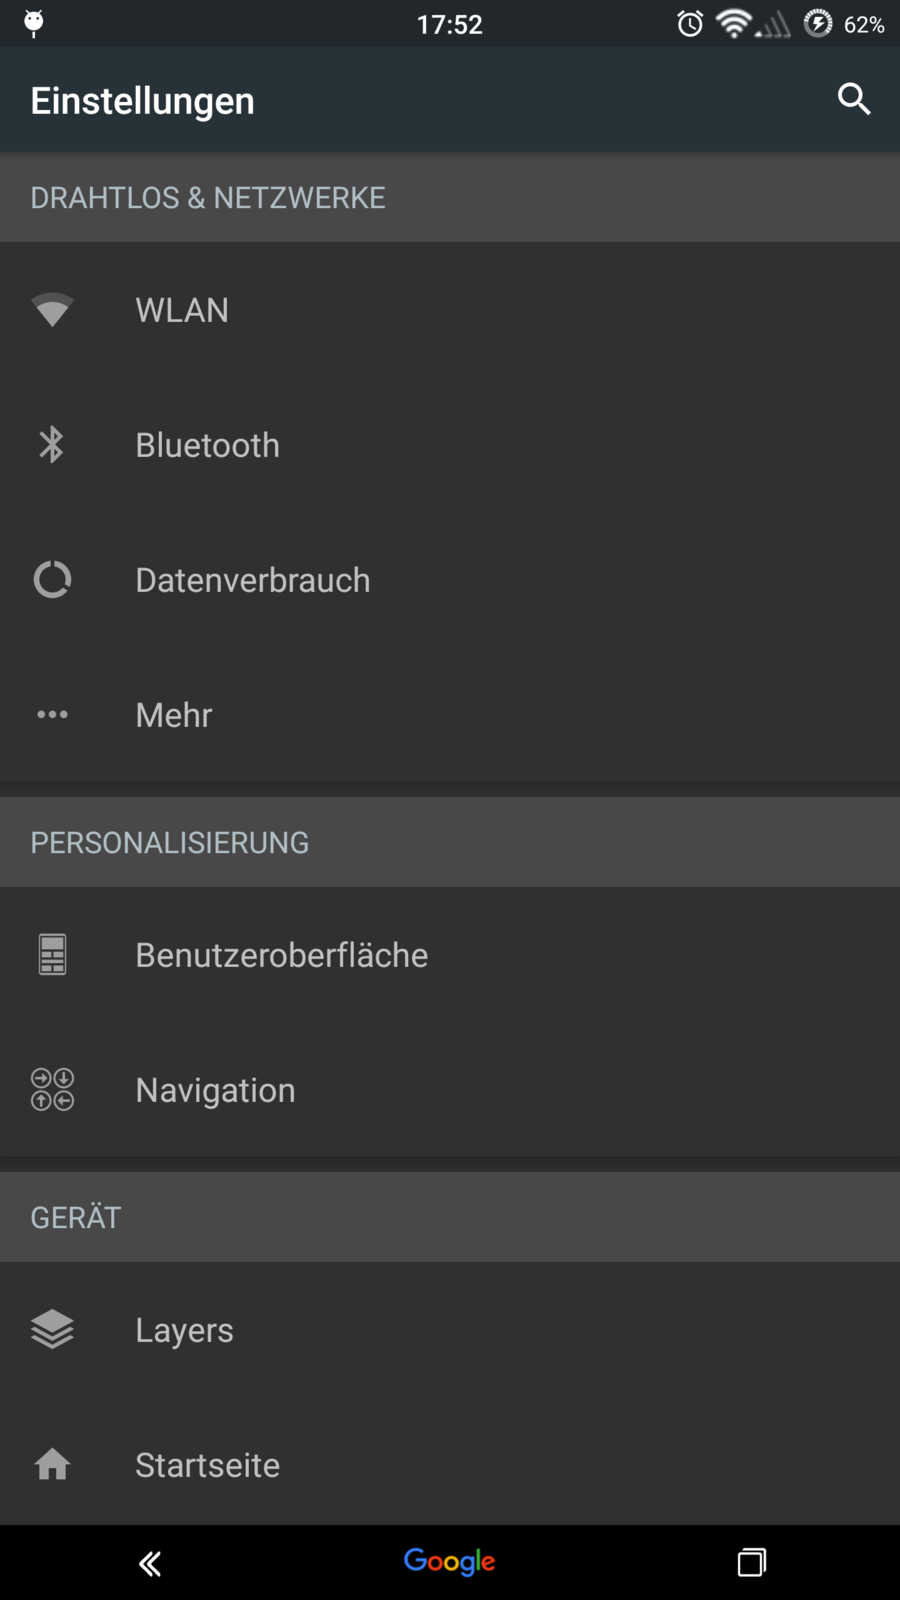Viewport: 900px width, 1600px height.
Task: Tap the Startseite home icon
Action: pyautogui.click(x=52, y=1465)
